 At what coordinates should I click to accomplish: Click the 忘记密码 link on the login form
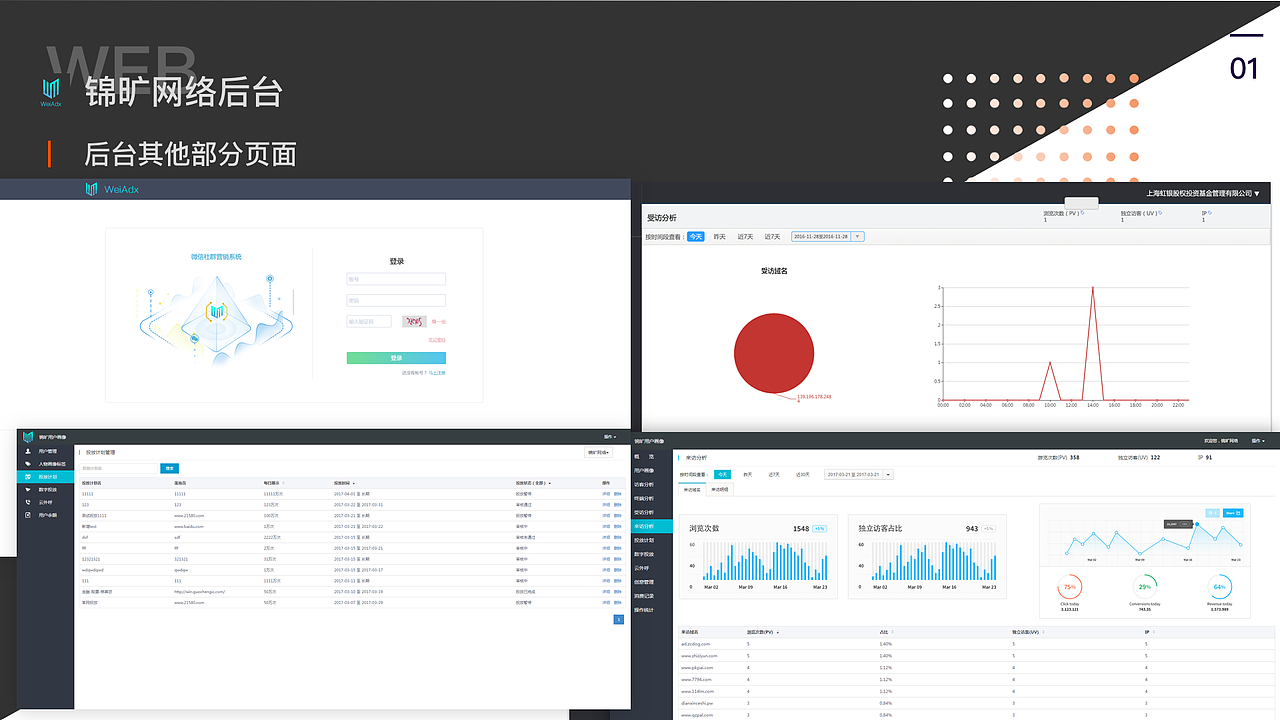[437, 340]
